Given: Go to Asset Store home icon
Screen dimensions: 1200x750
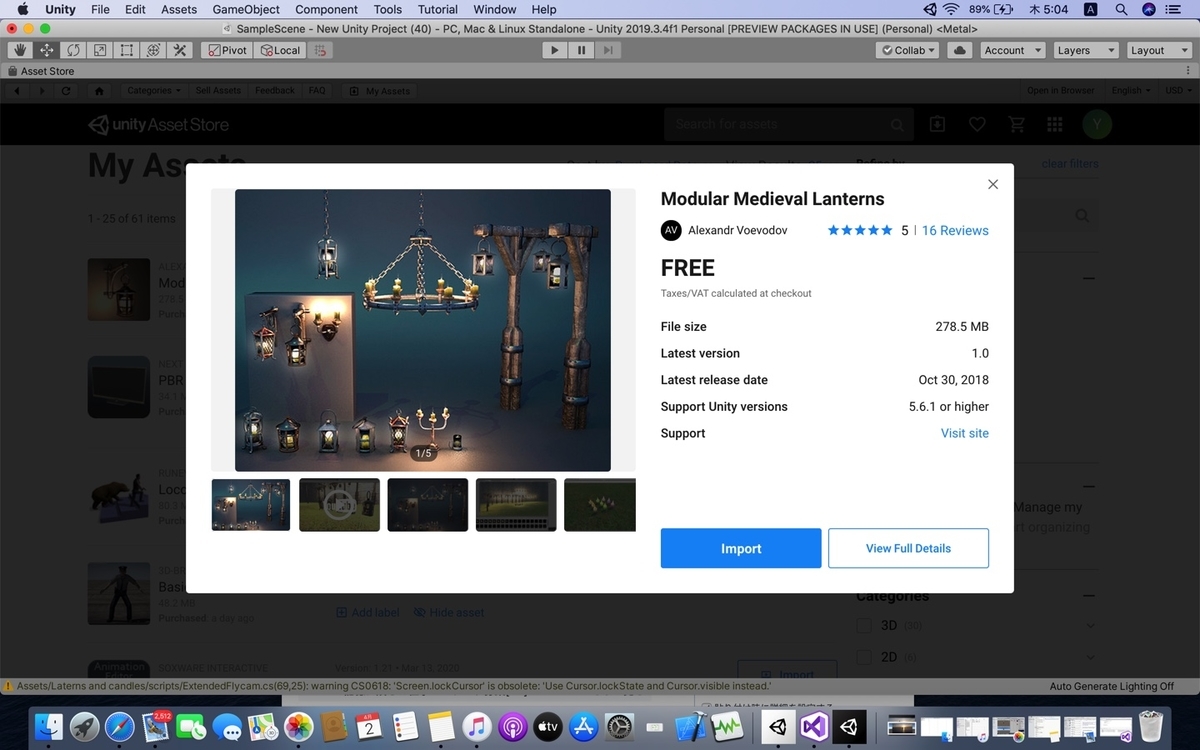Looking at the screenshot, I should click(98, 90).
